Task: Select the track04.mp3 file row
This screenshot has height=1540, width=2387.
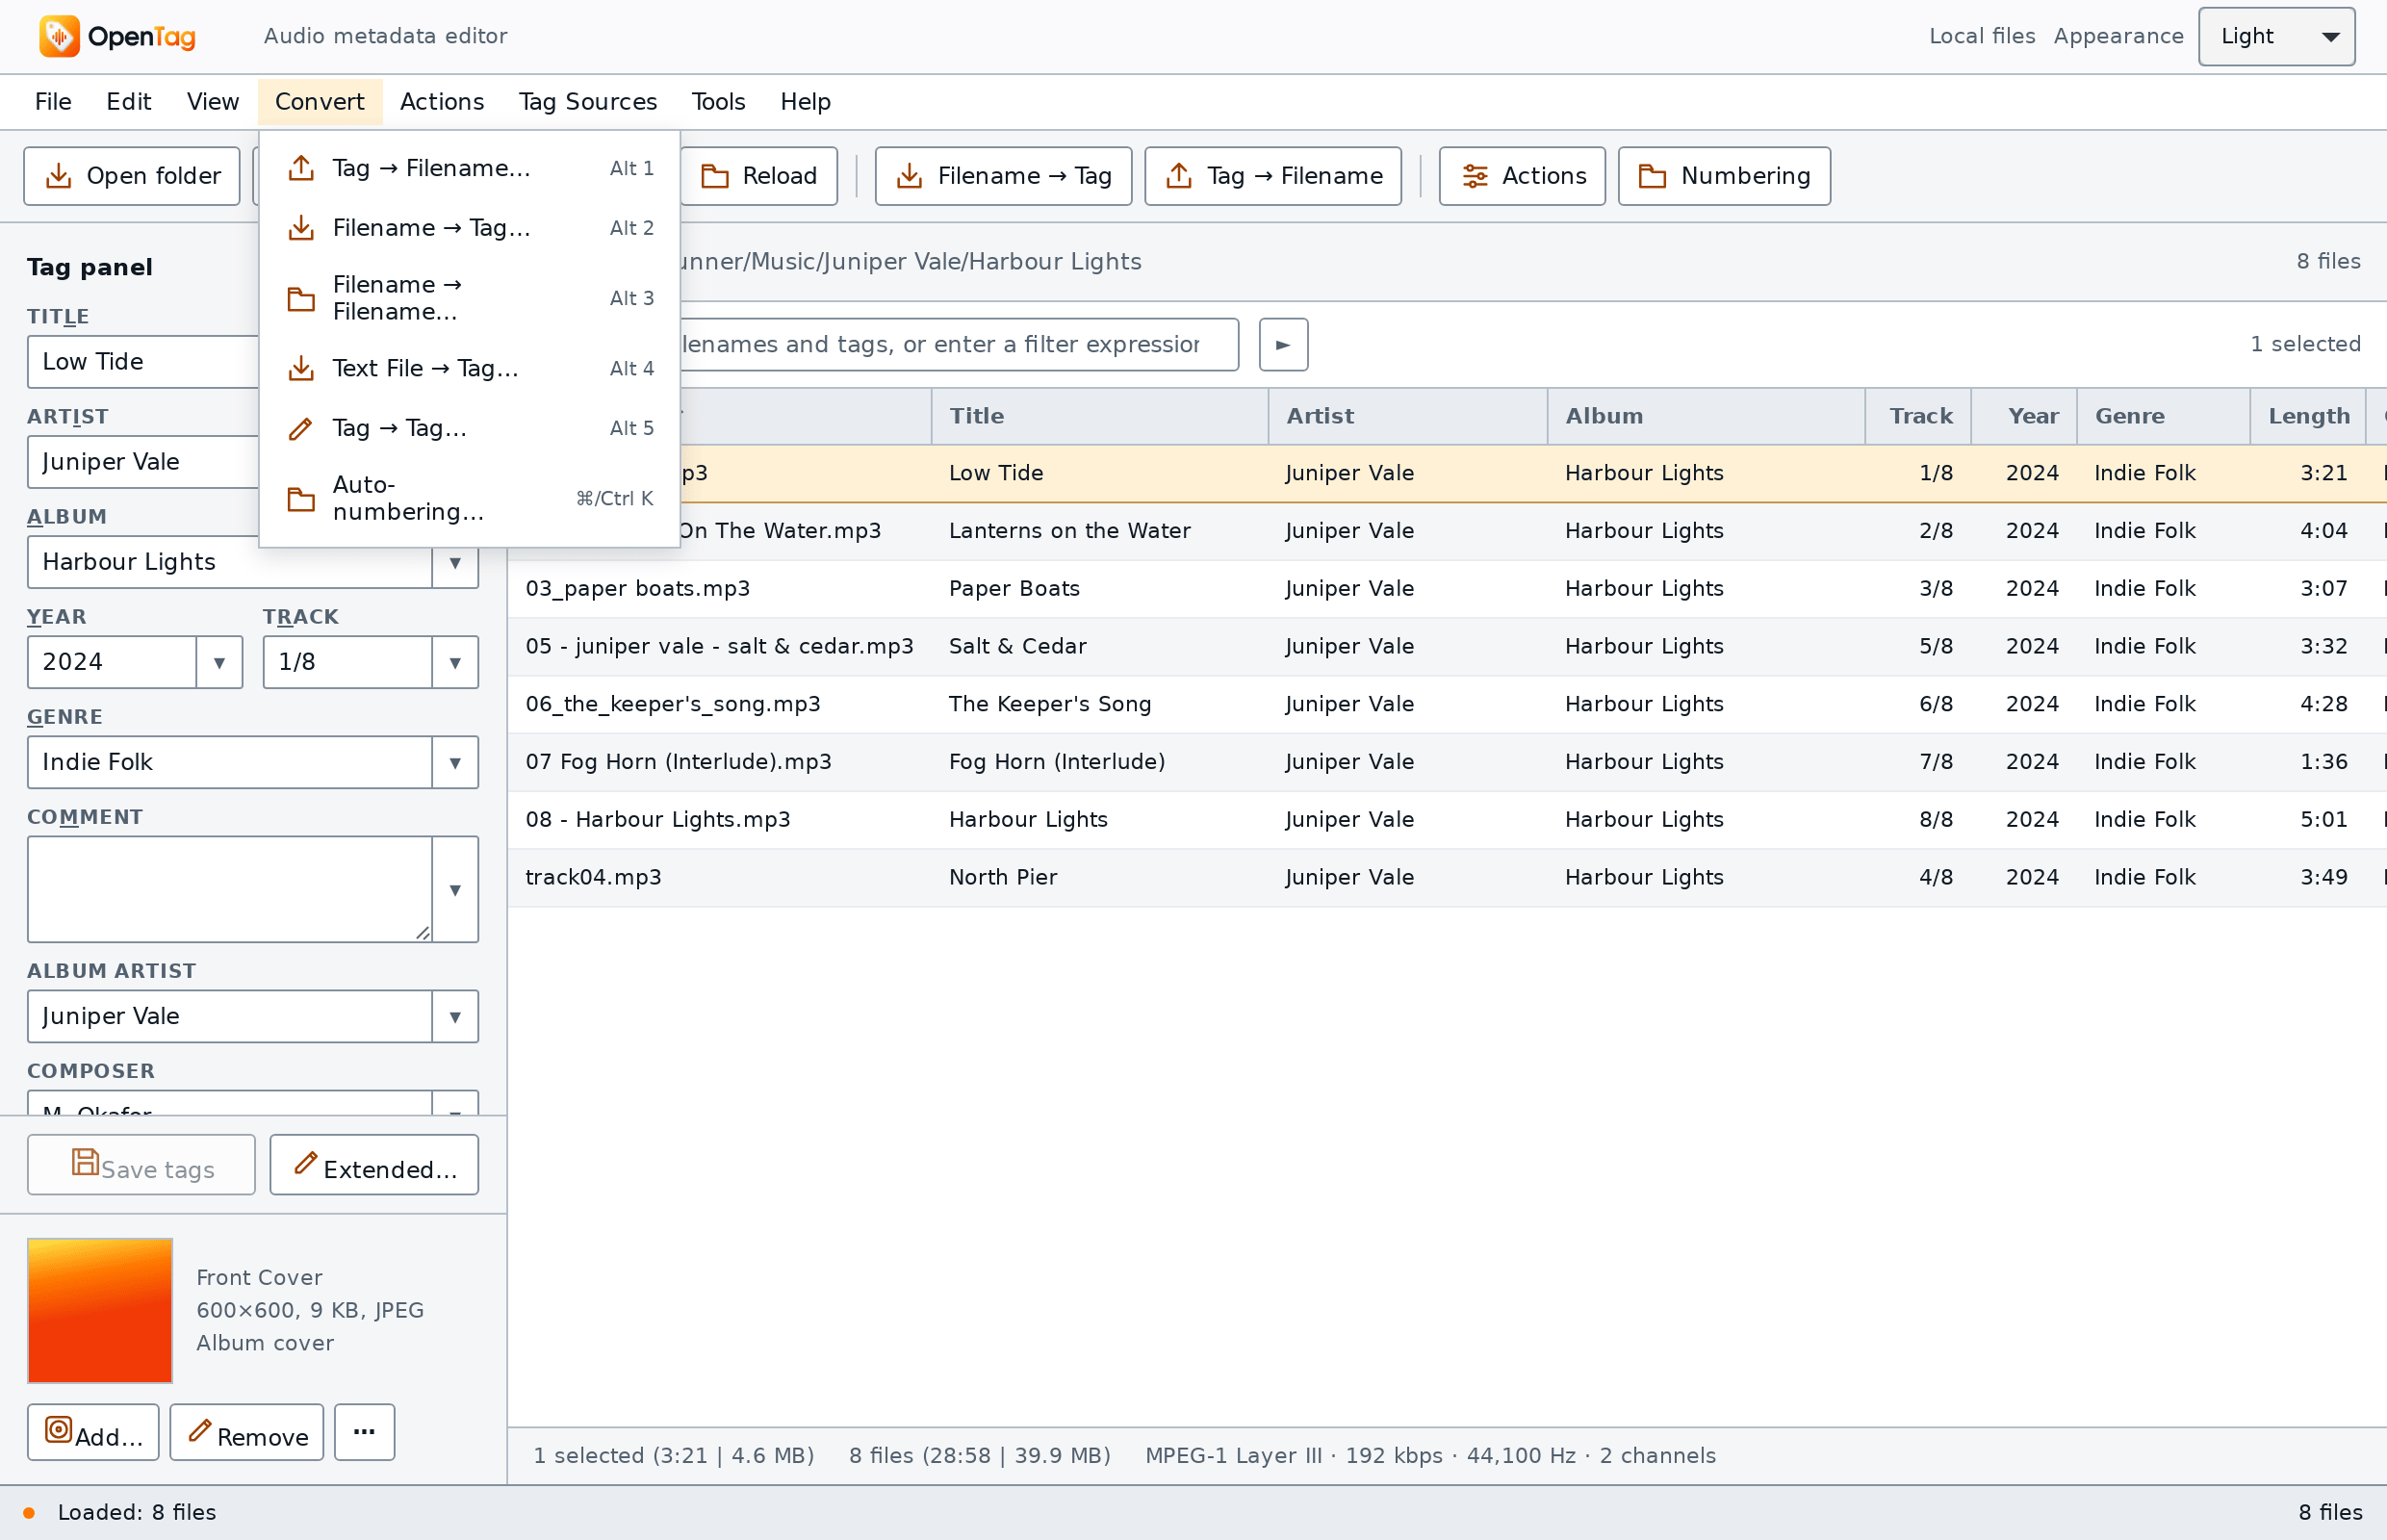Action: click(1447, 877)
